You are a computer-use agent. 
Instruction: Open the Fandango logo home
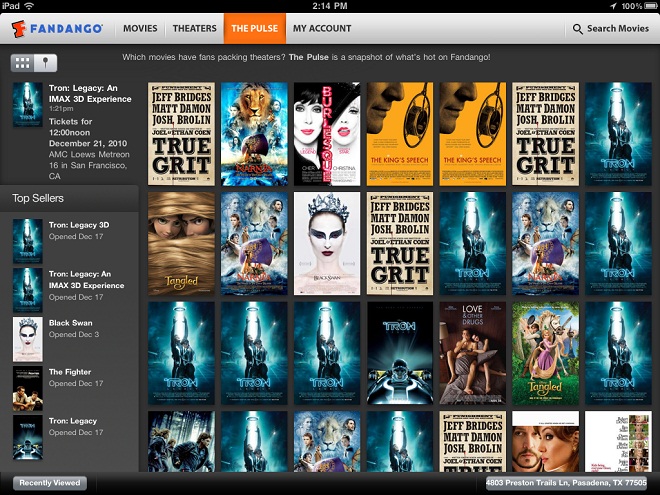click(x=57, y=29)
